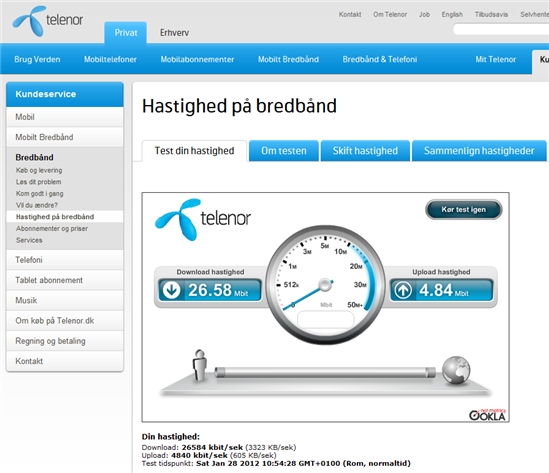Expand the Telefoni sidebar section
Viewport: 549px width, 473px height.
(65, 260)
